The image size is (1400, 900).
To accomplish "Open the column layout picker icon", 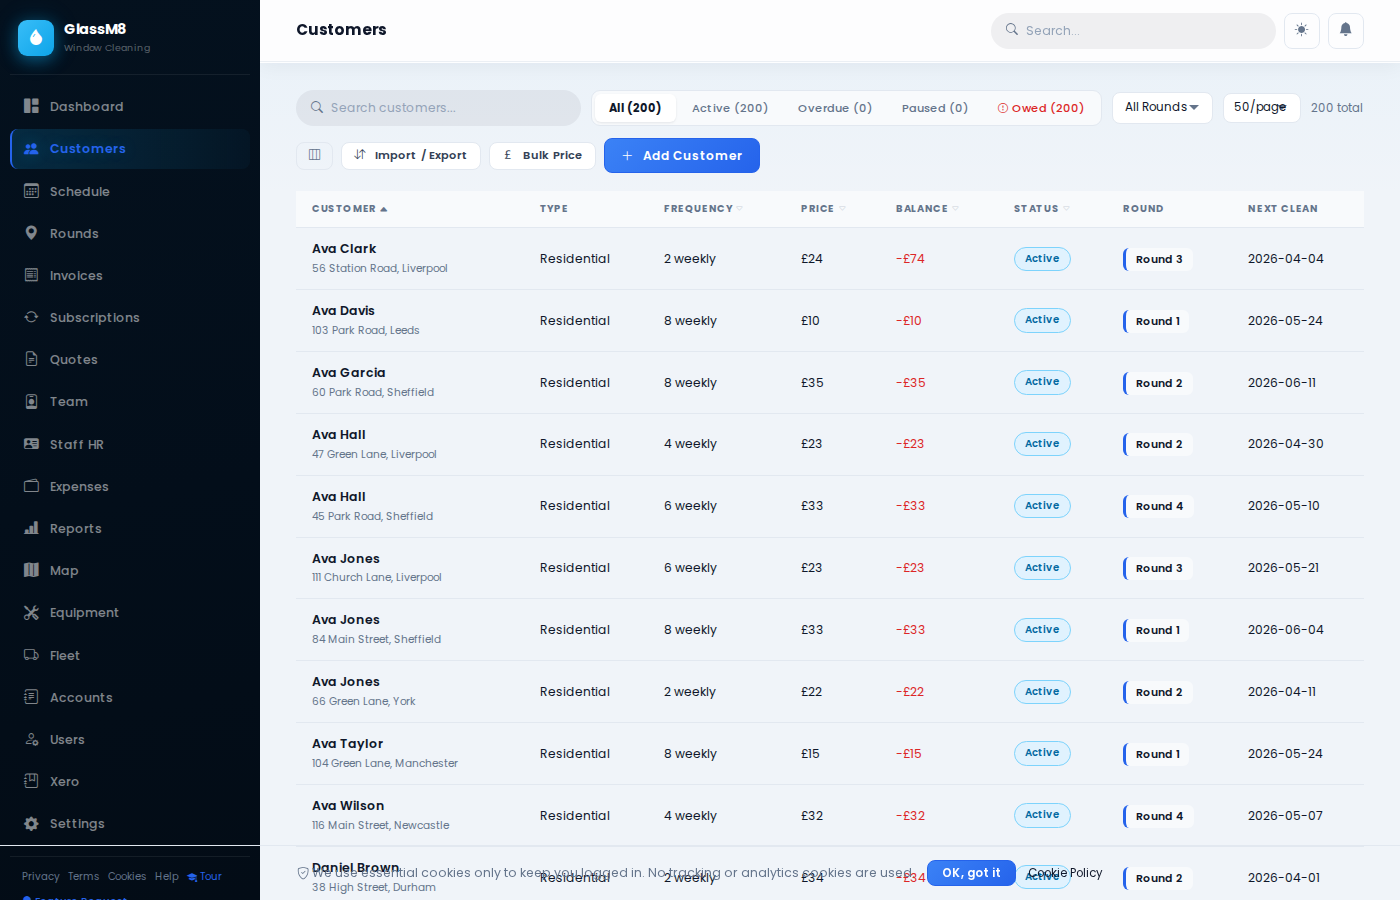I will (x=314, y=155).
